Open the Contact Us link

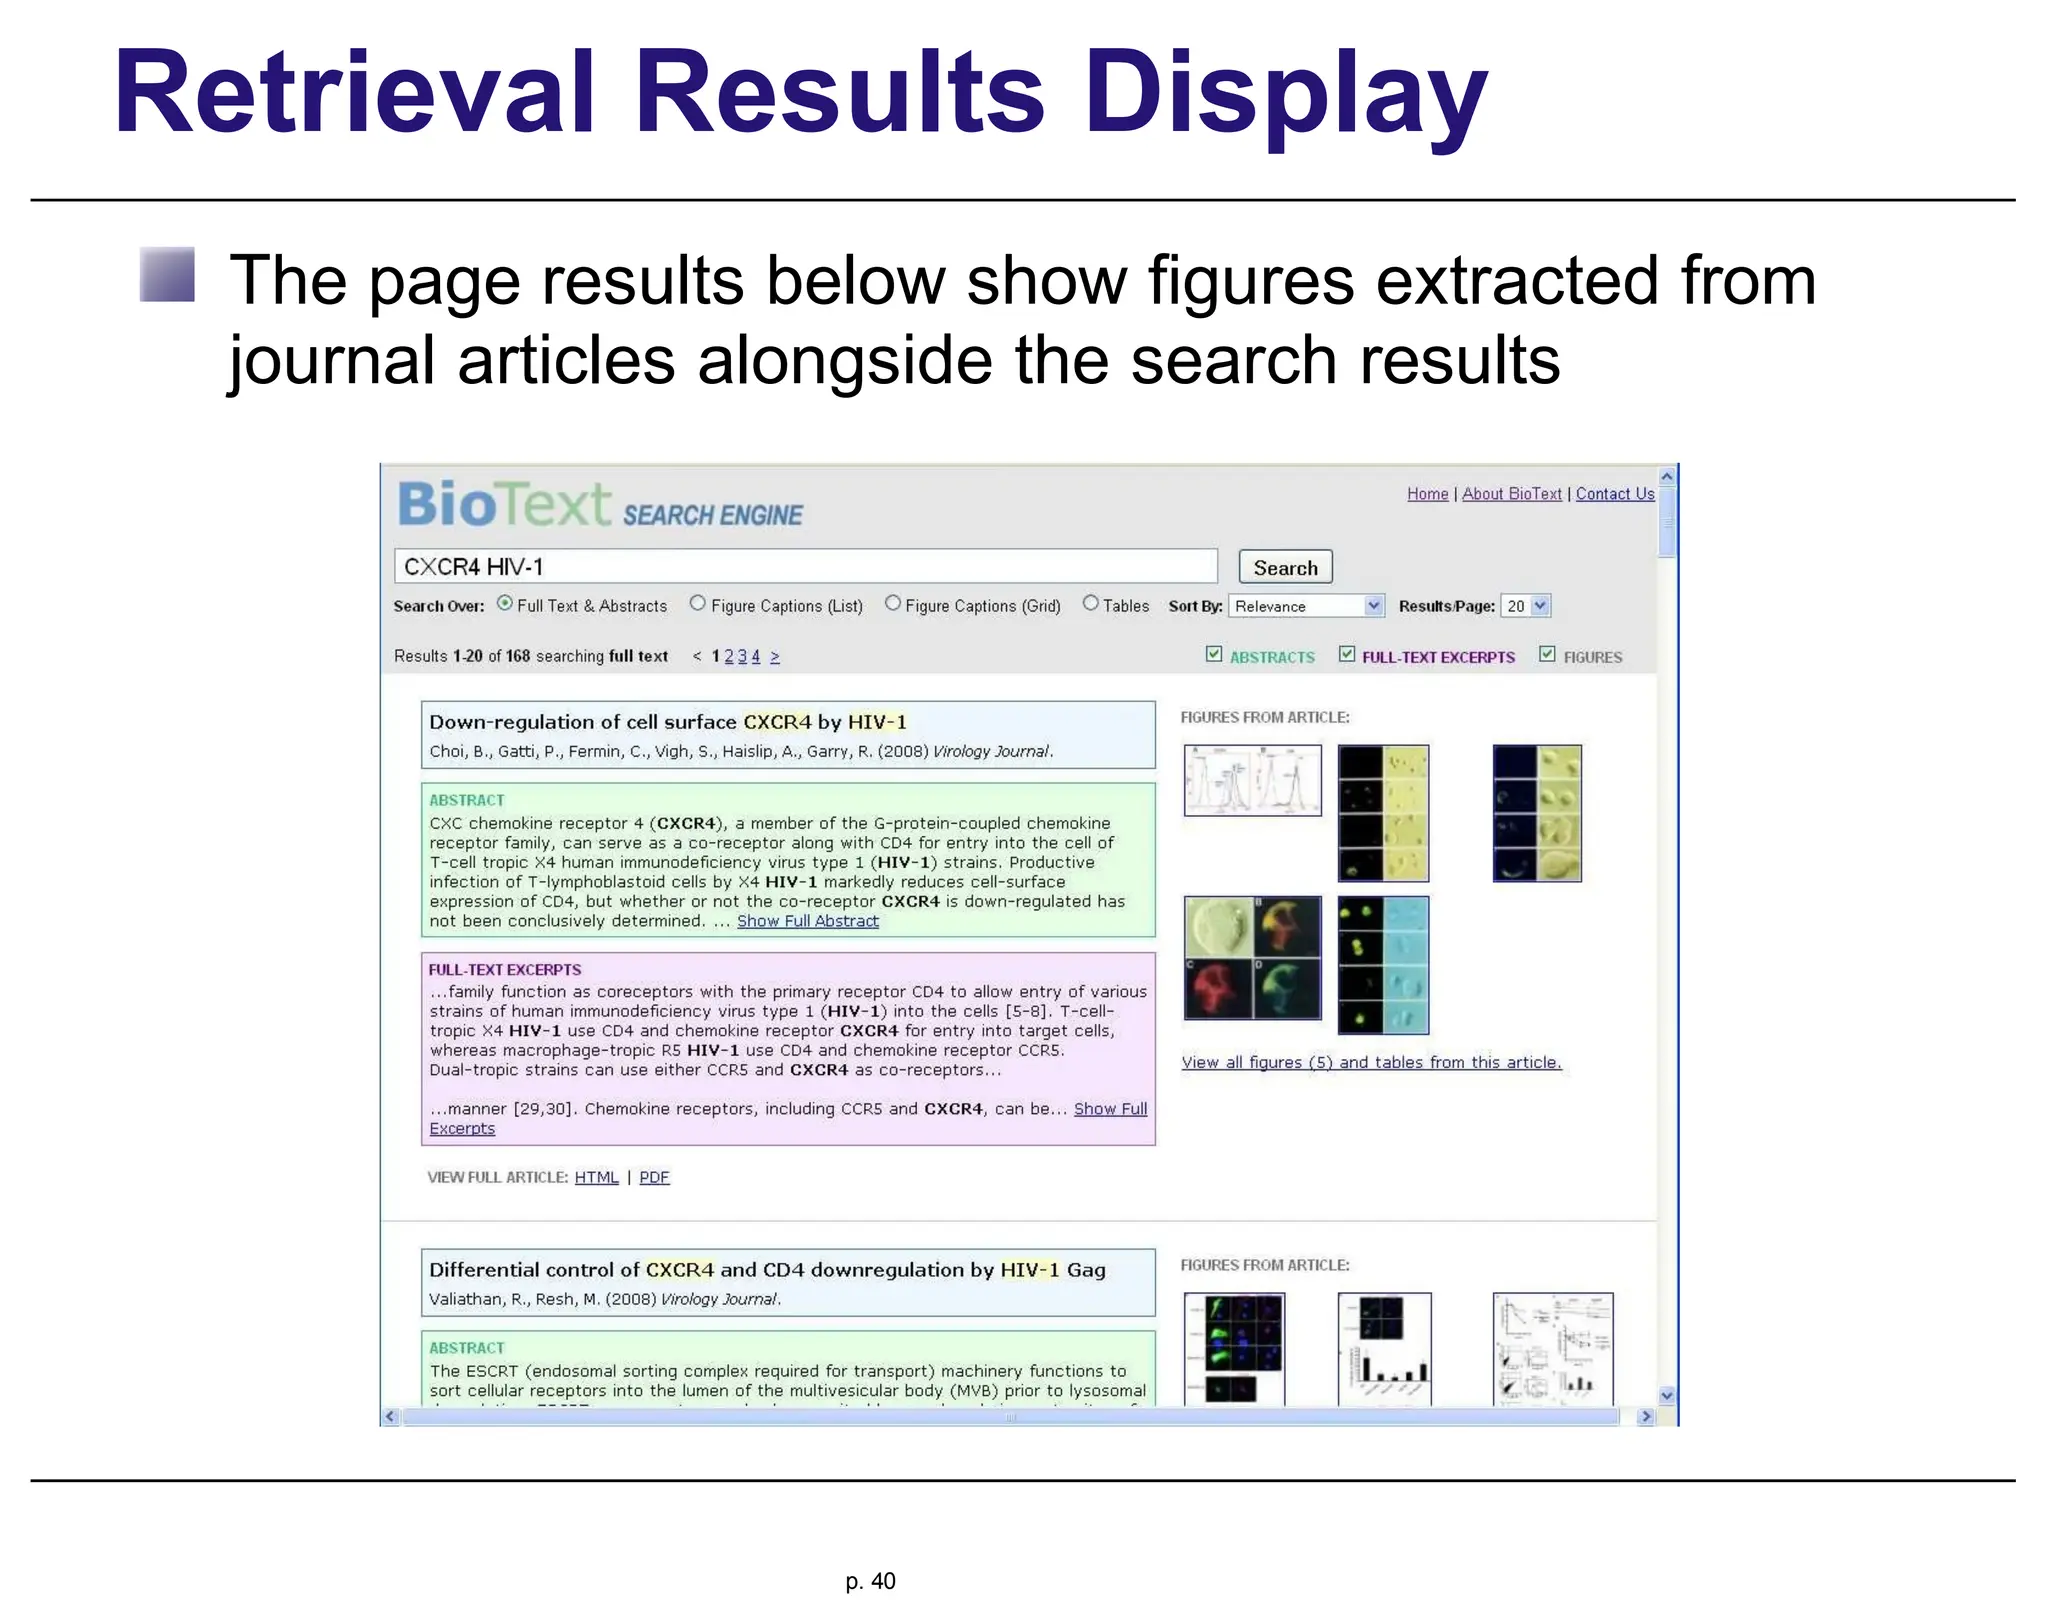pyautogui.click(x=1615, y=494)
